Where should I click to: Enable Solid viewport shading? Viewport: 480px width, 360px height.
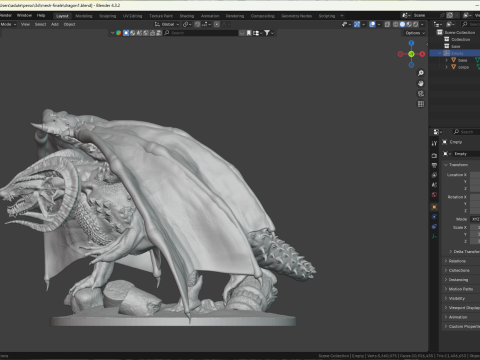pyautogui.click(x=402, y=24)
